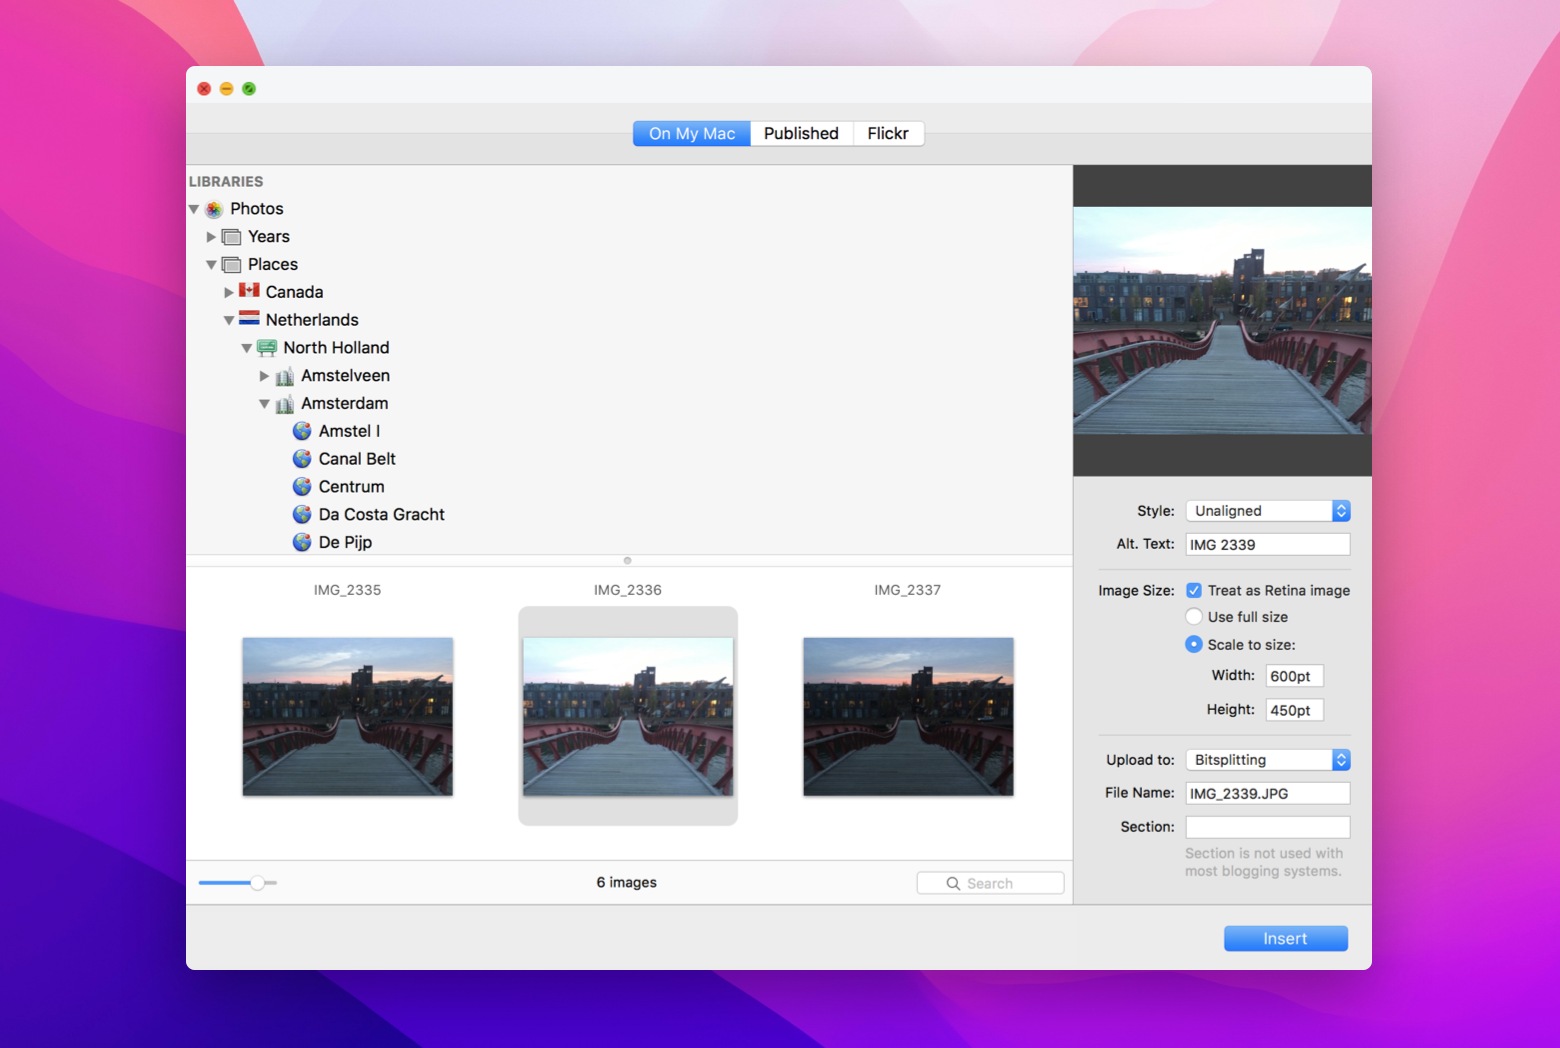Click the globe icon next to De Pijp
Viewport: 1560px width, 1048px height.
(x=303, y=542)
